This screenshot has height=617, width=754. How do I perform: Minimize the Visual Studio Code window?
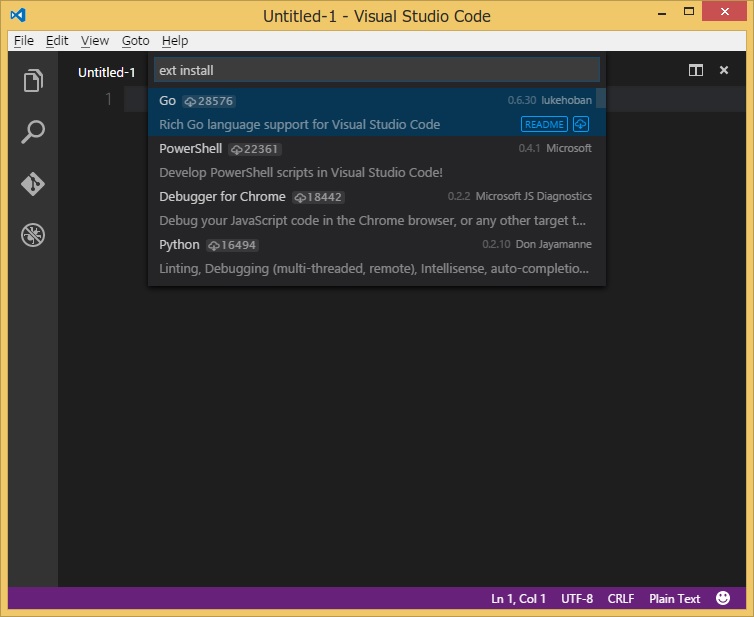tap(662, 13)
